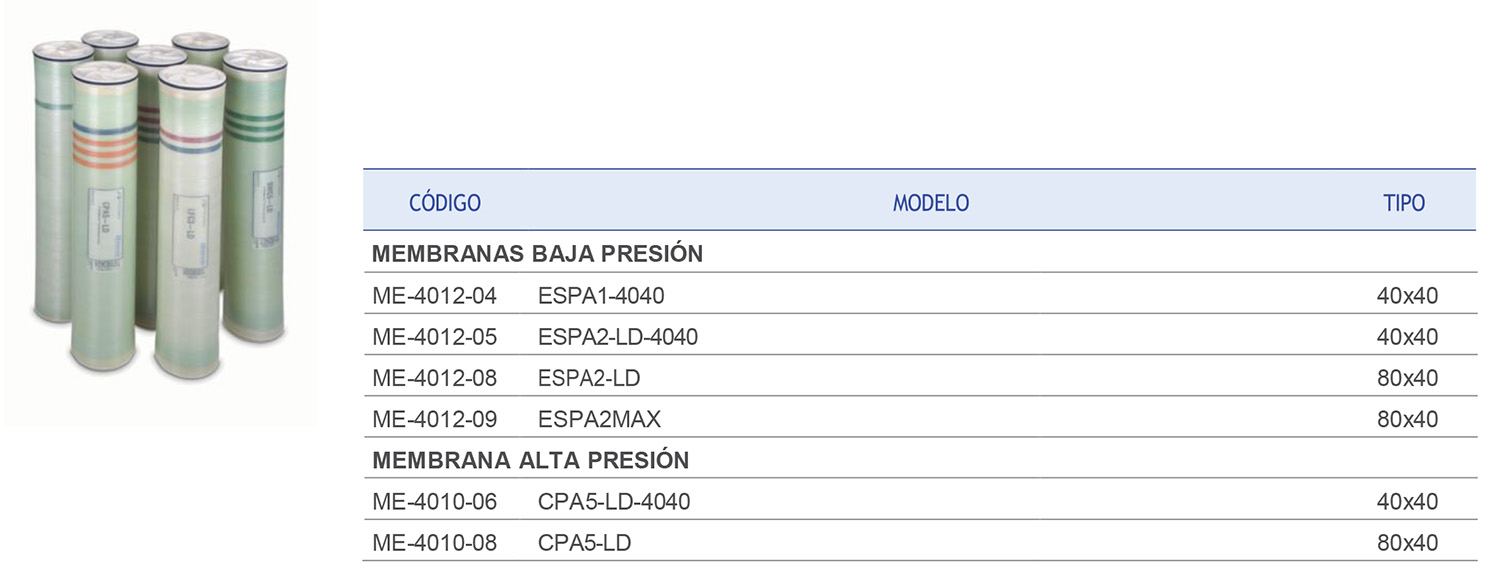Click product code ME-4012-08
The width and height of the screenshot is (1500, 585).
pos(434,378)
